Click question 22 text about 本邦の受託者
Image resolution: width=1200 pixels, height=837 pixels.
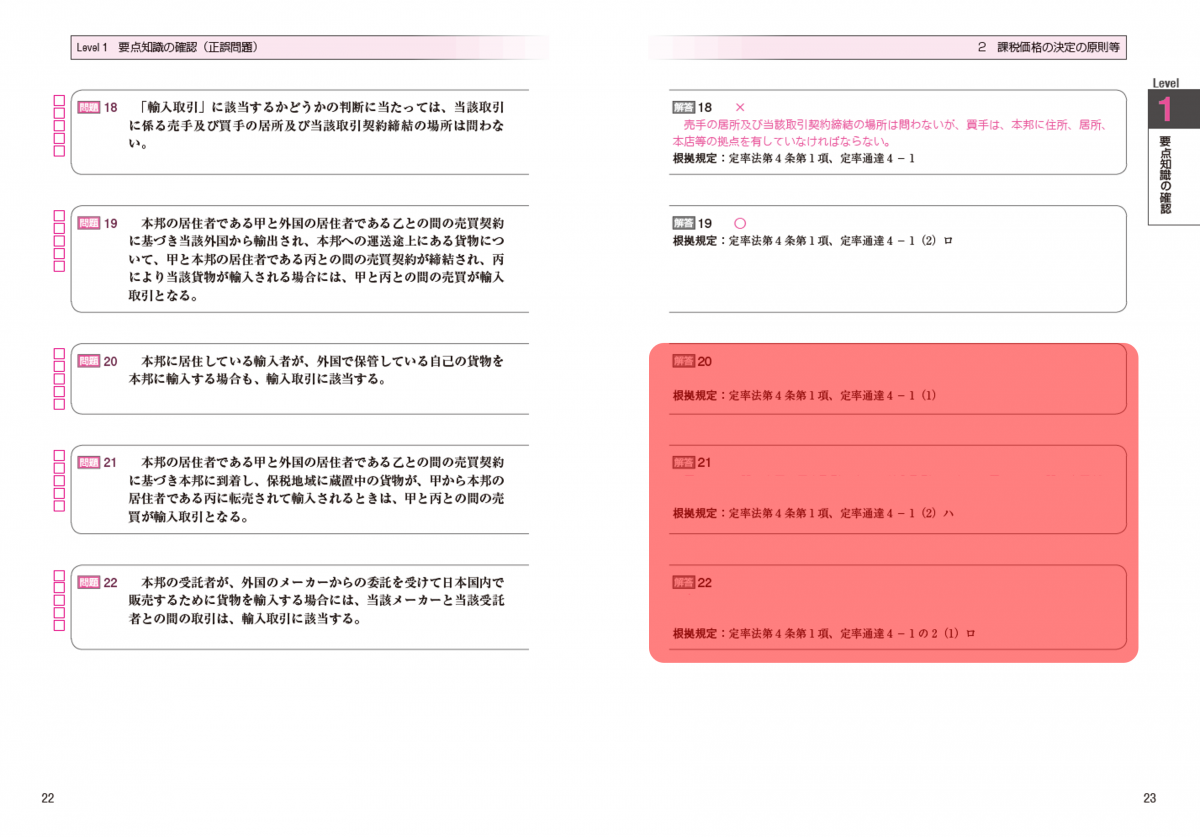click(315, 600)
